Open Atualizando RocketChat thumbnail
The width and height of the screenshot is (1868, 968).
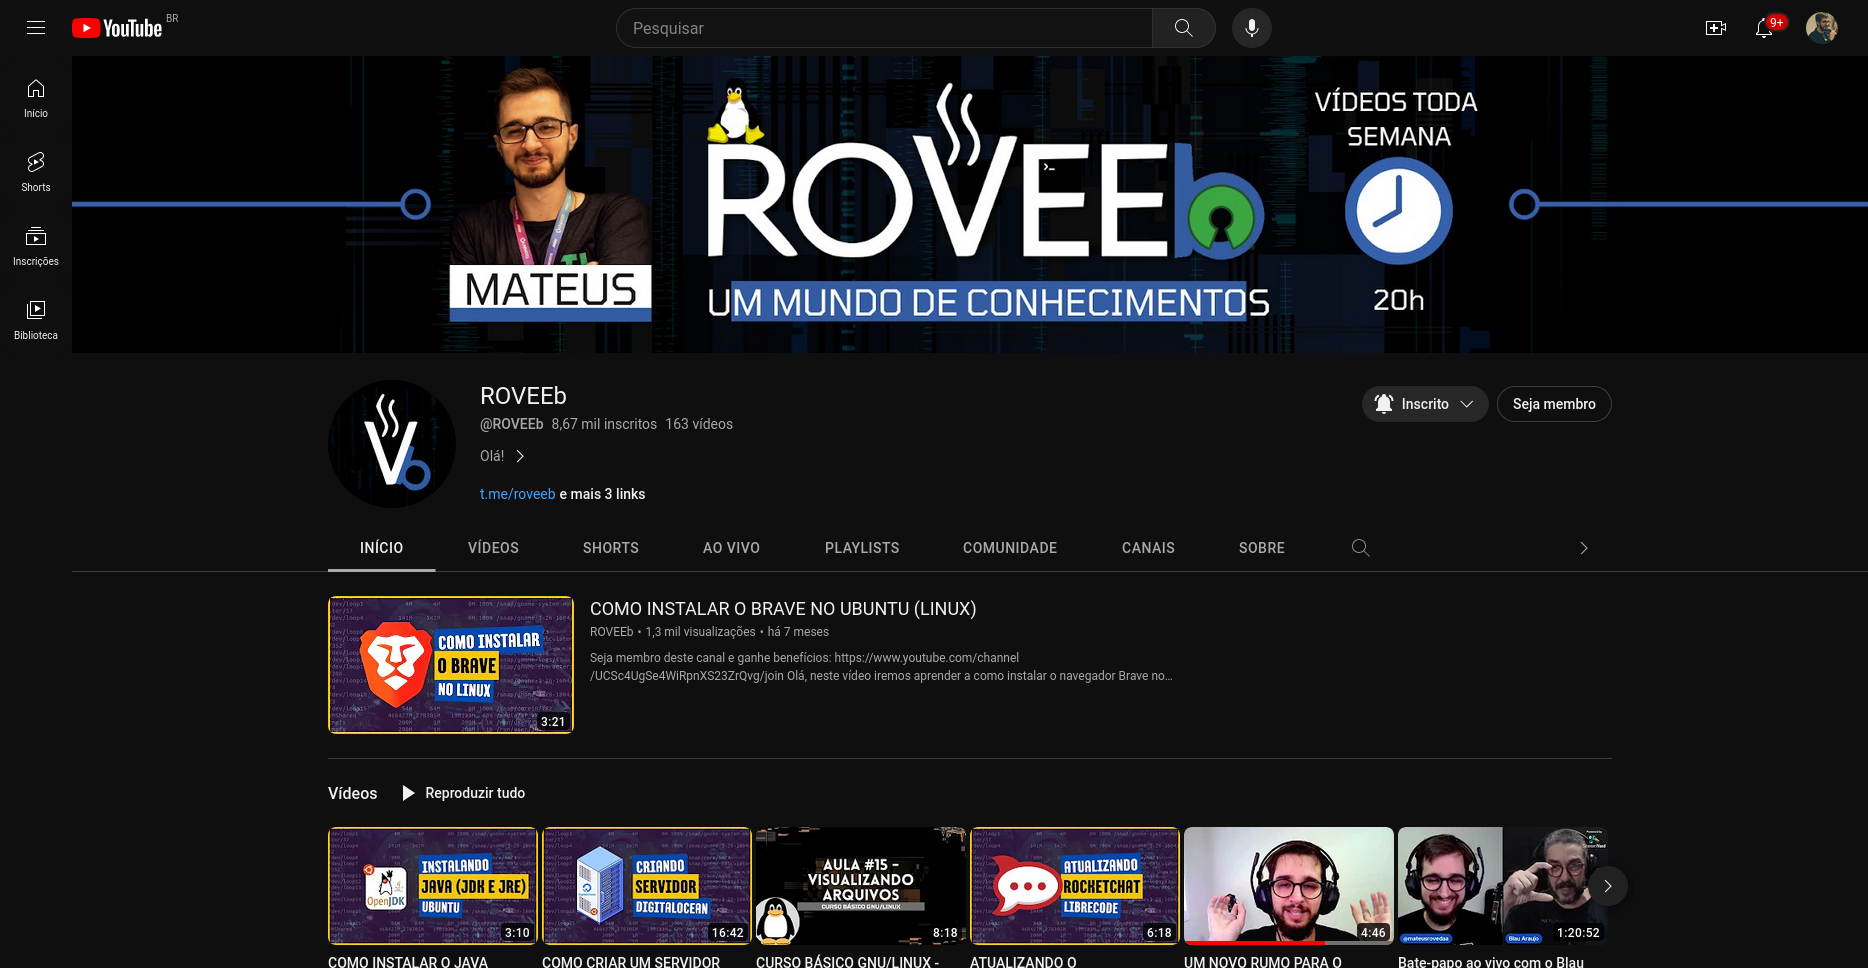1074,886
